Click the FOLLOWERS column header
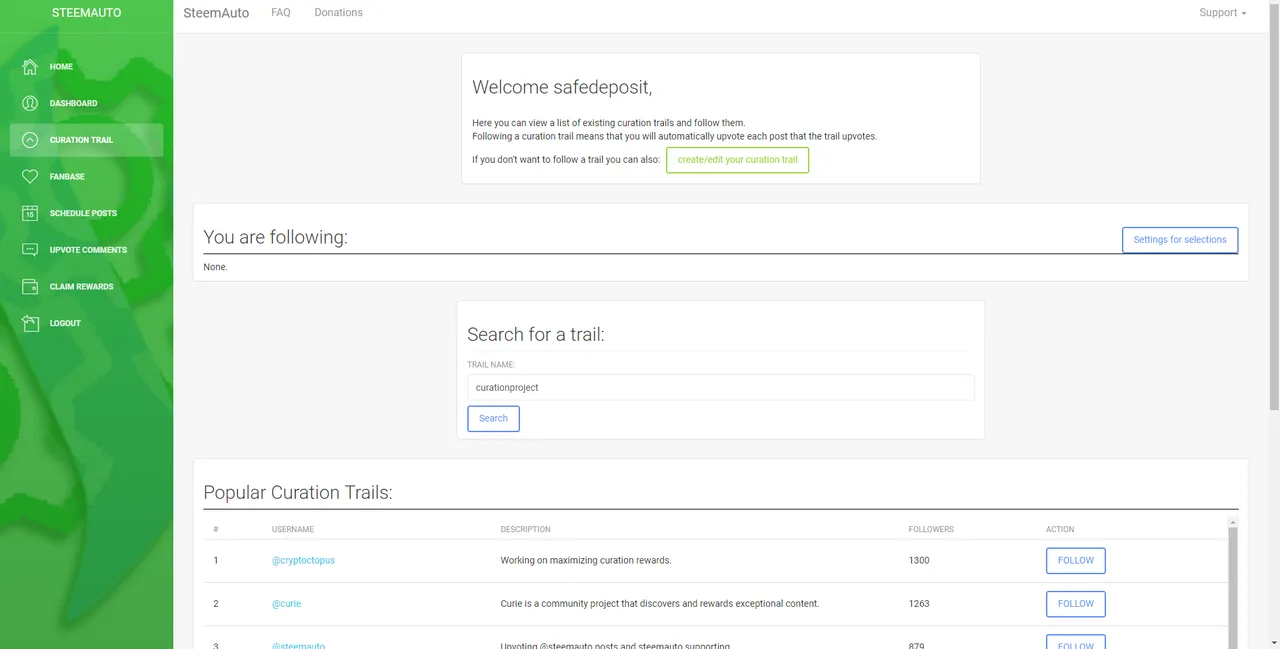 click(931, 529)
